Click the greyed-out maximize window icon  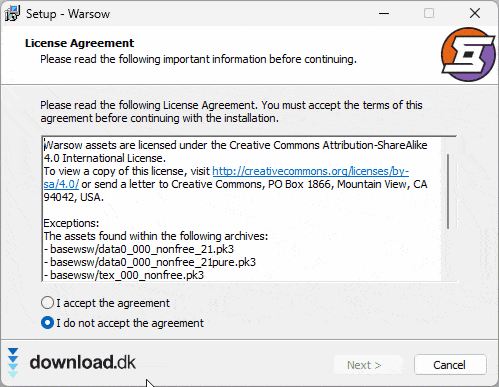pyautogui.click(x=429, y=13)
